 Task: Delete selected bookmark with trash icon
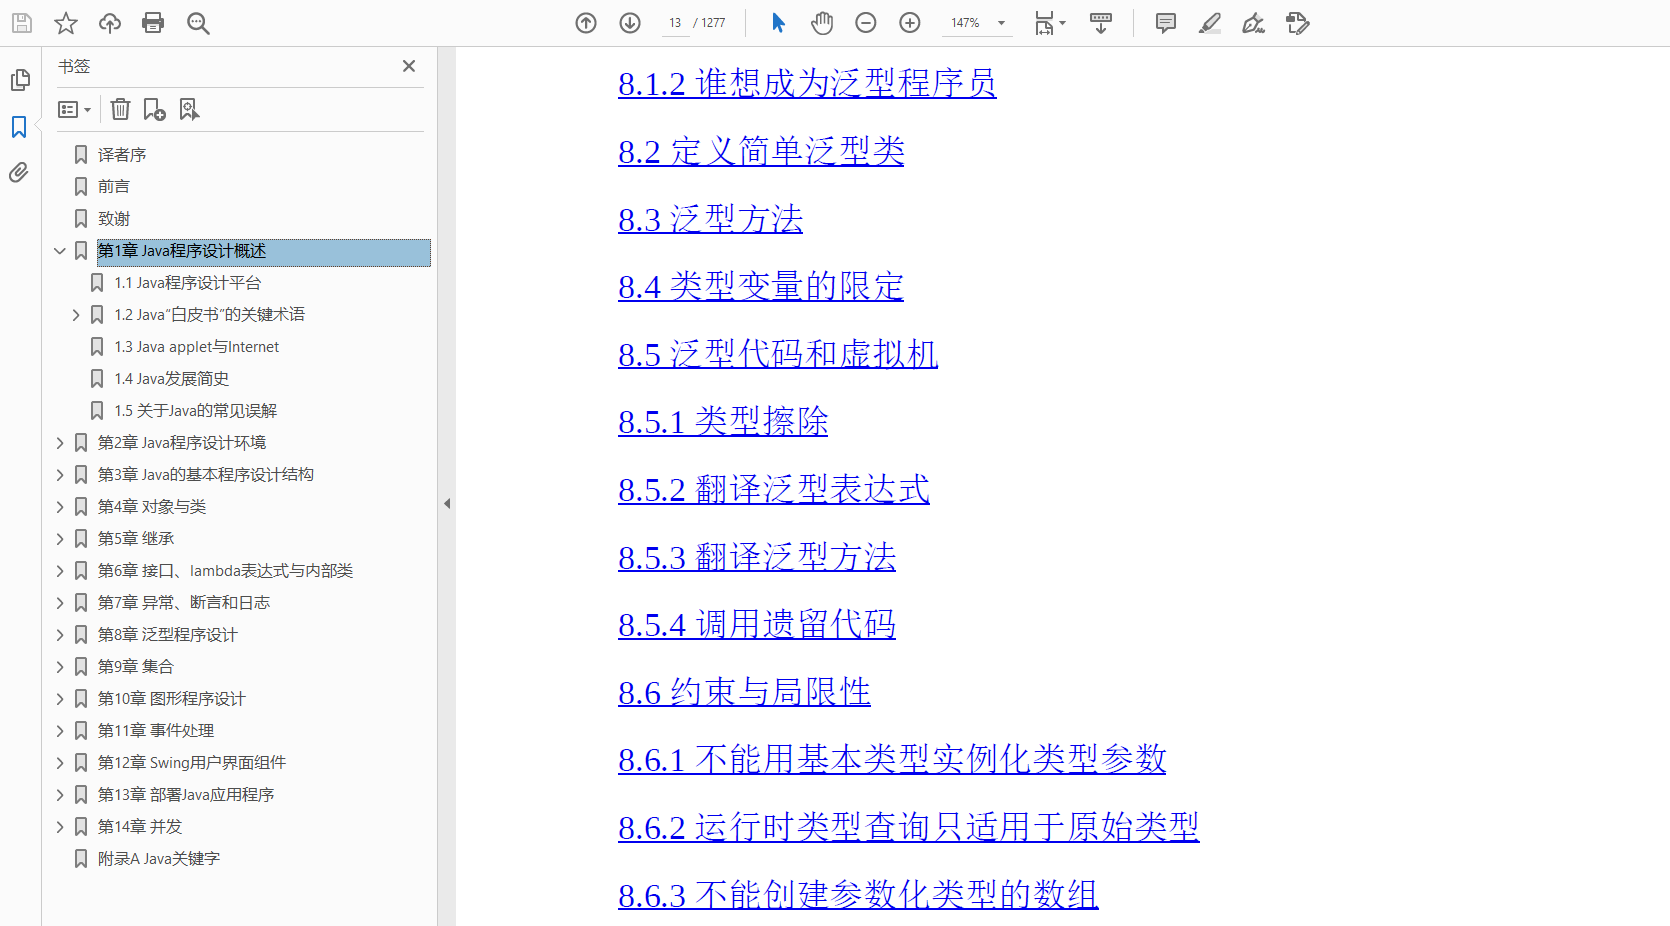coord(120,109)
